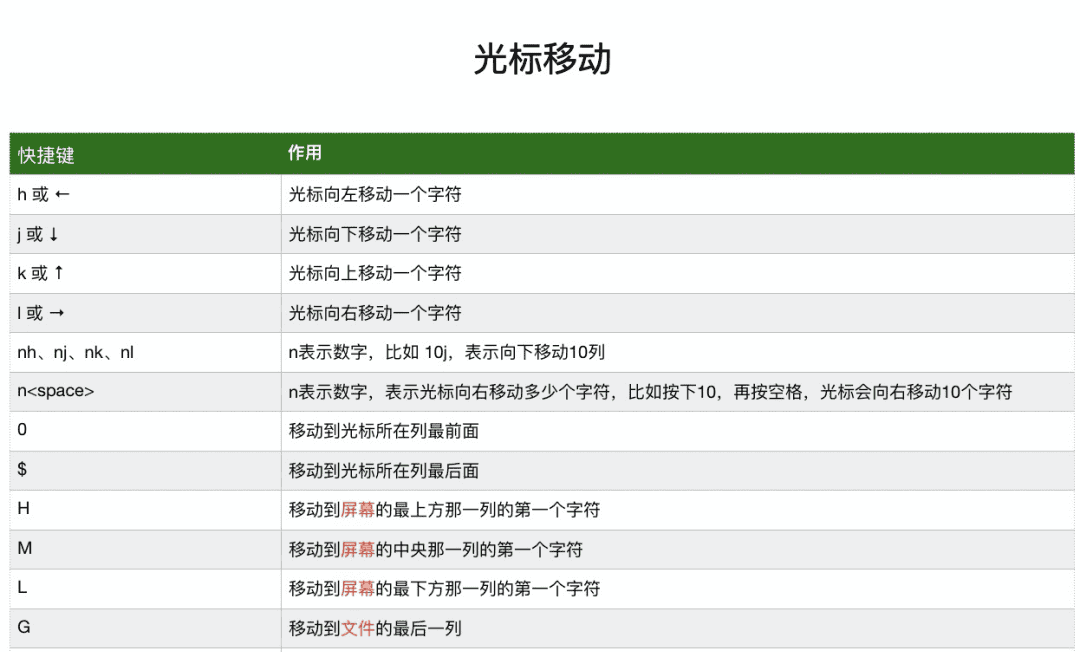Click the '$' shortcut cell
This screenshot has height=652, width=1080.
[22, 470]
